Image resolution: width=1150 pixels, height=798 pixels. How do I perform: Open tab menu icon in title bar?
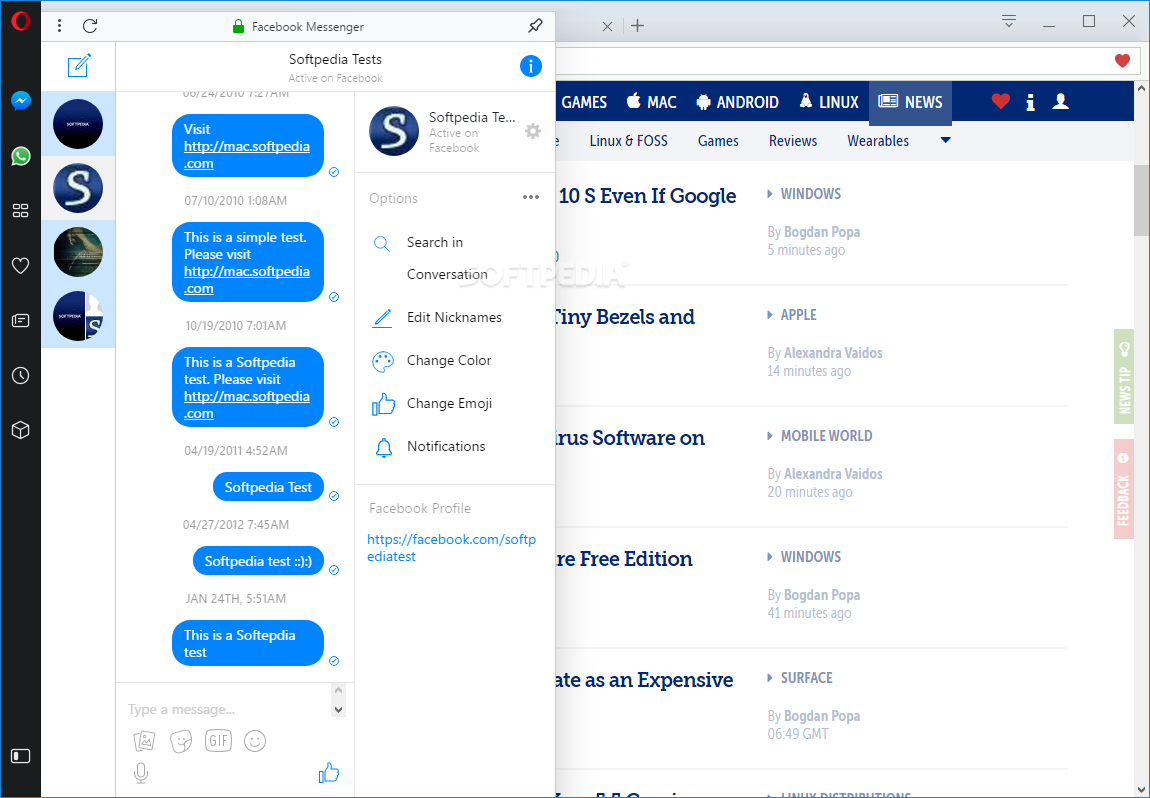1009,21
